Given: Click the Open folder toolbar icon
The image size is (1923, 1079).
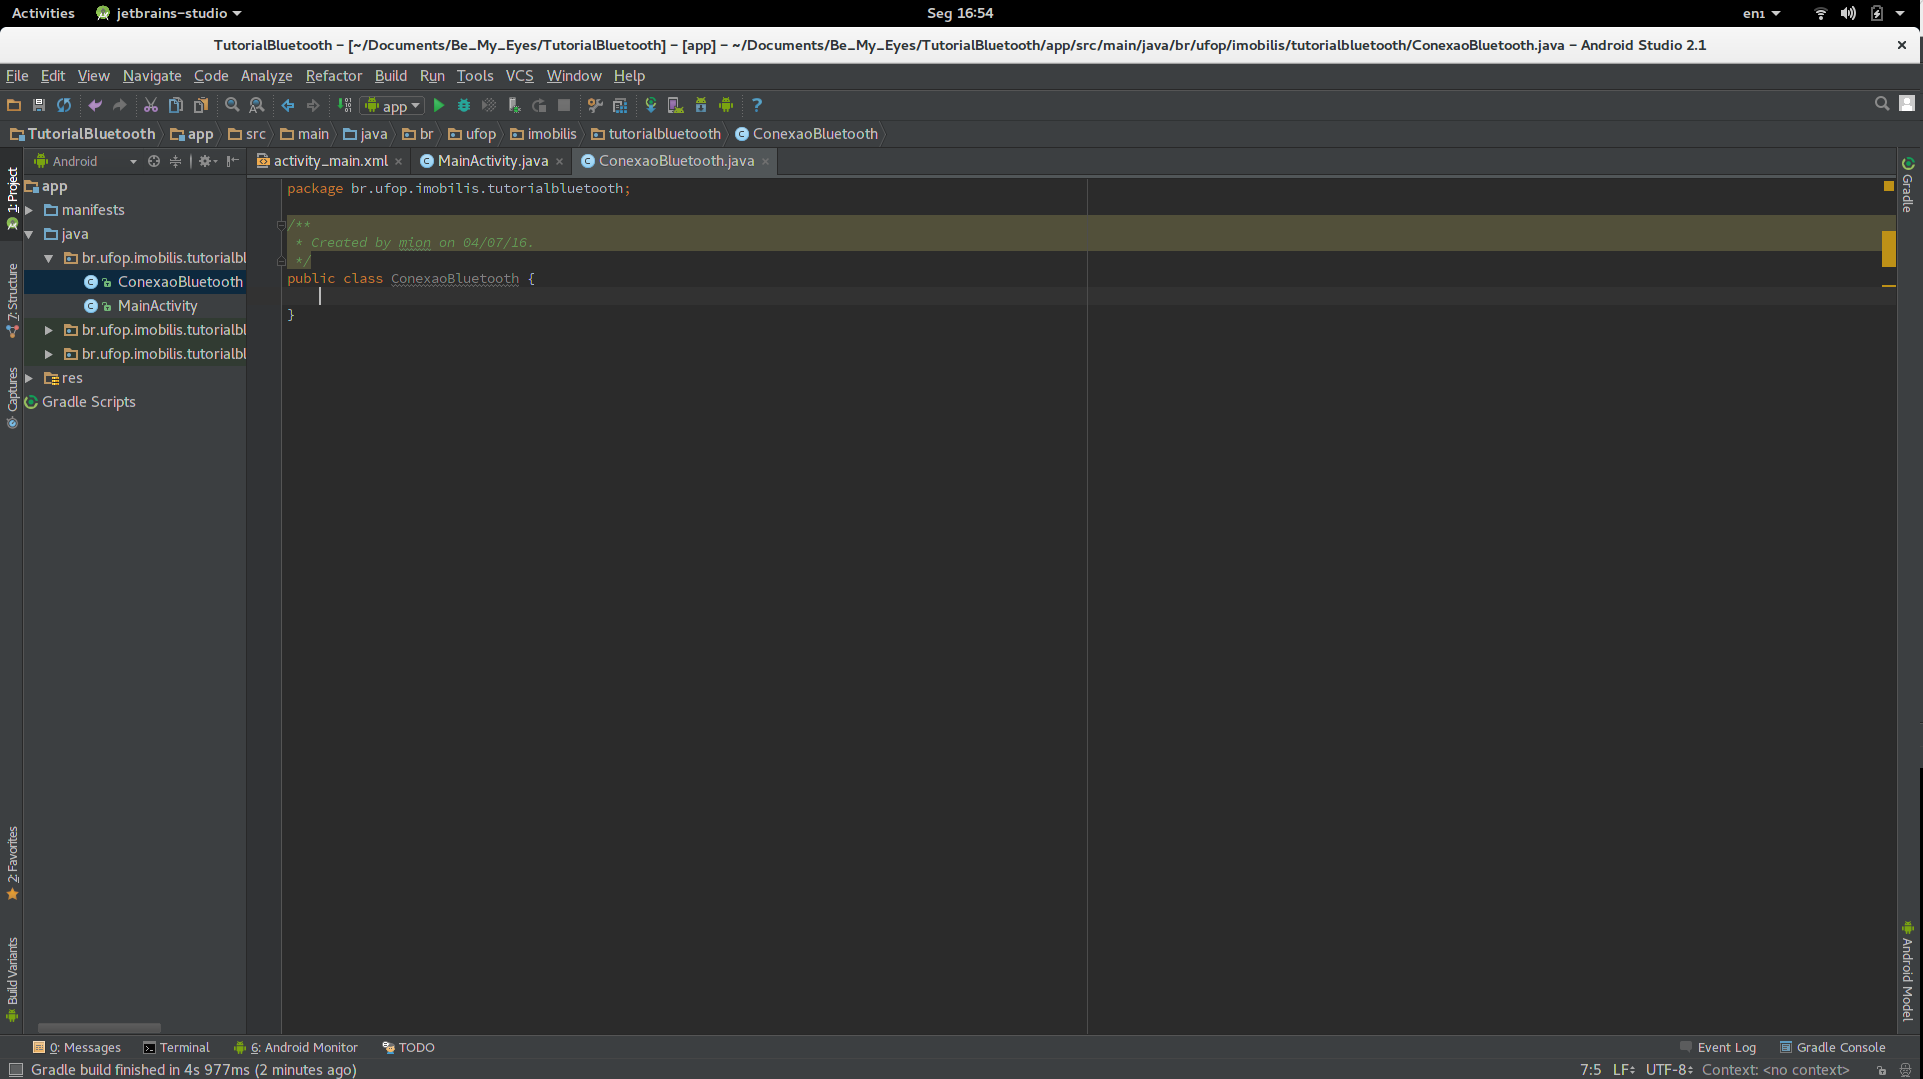Looking at the screenshot, I should (x=14, y=105).
